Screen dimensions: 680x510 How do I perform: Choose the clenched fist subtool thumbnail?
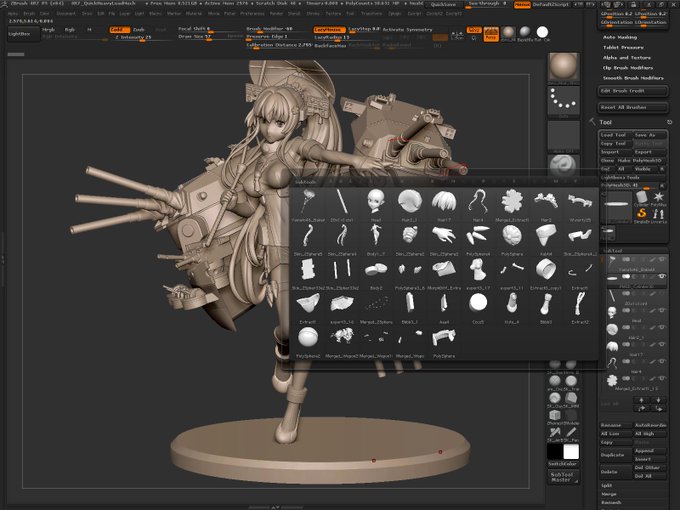coord(409,235)
